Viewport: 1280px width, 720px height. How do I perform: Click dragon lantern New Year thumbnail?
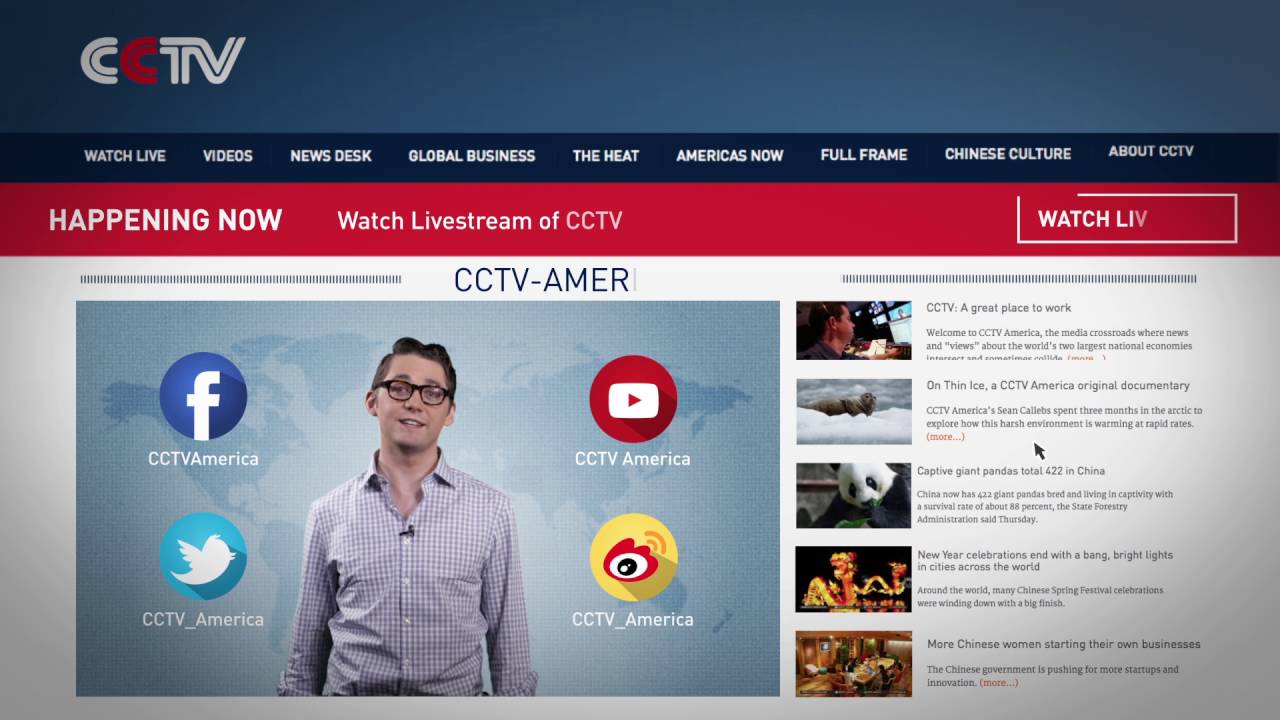click(854, 579)
